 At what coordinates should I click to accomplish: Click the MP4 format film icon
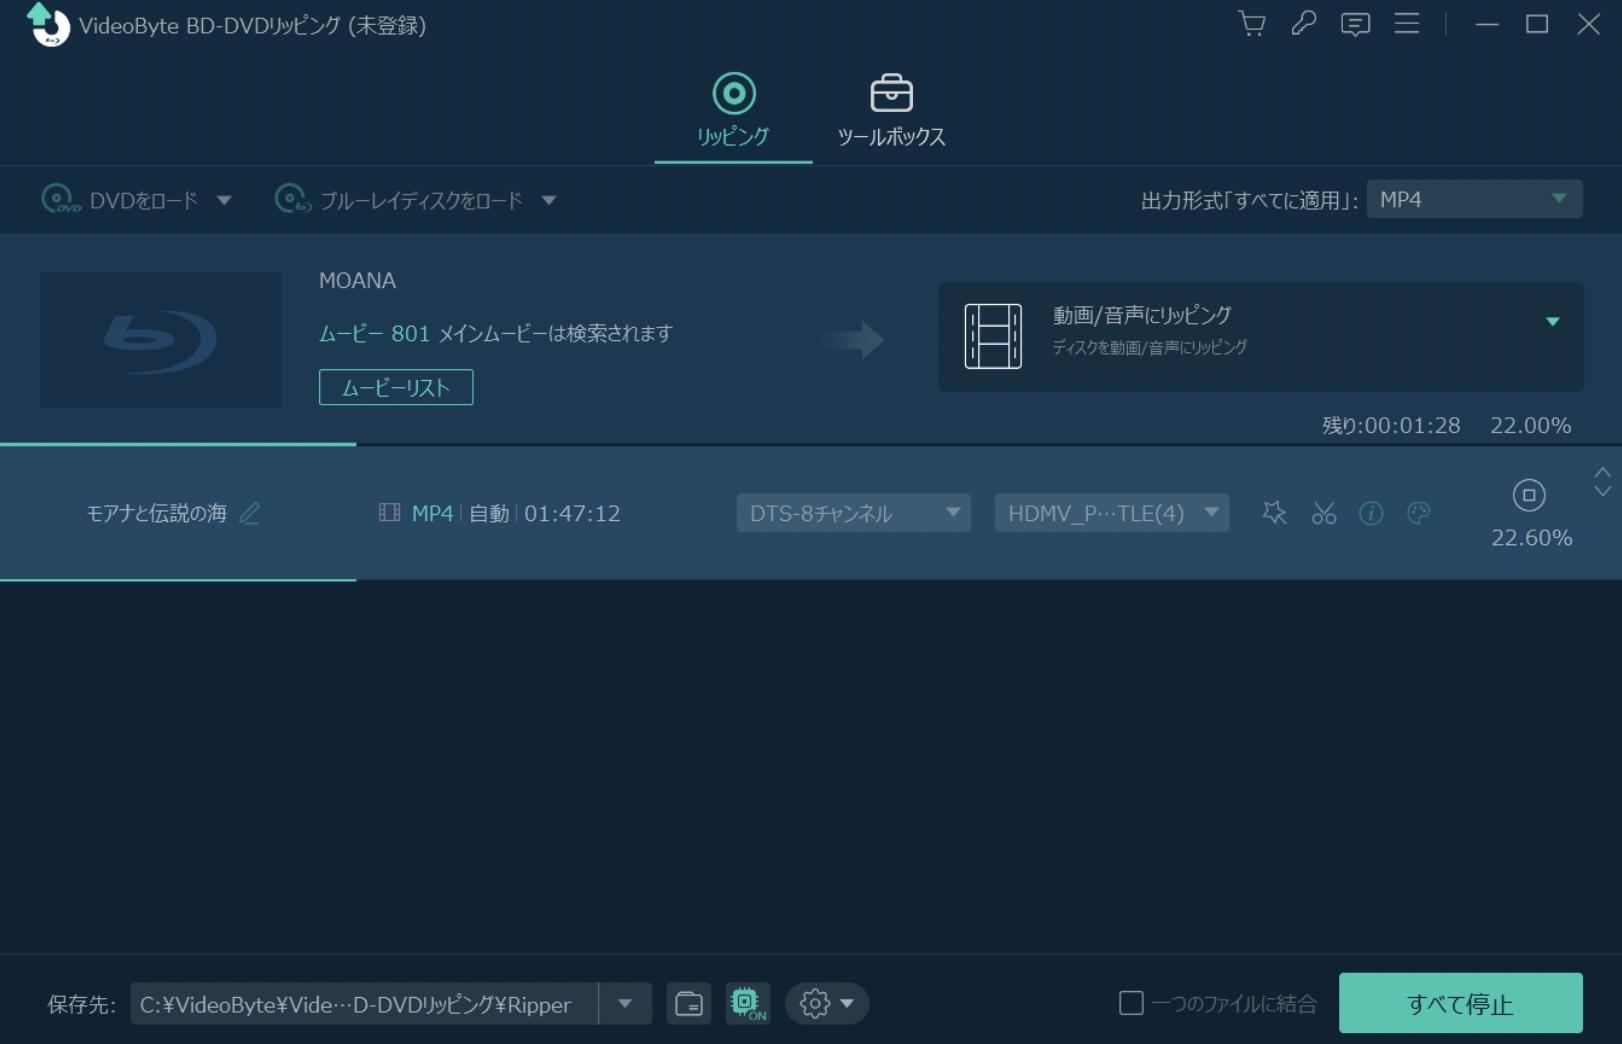(389, 513)
